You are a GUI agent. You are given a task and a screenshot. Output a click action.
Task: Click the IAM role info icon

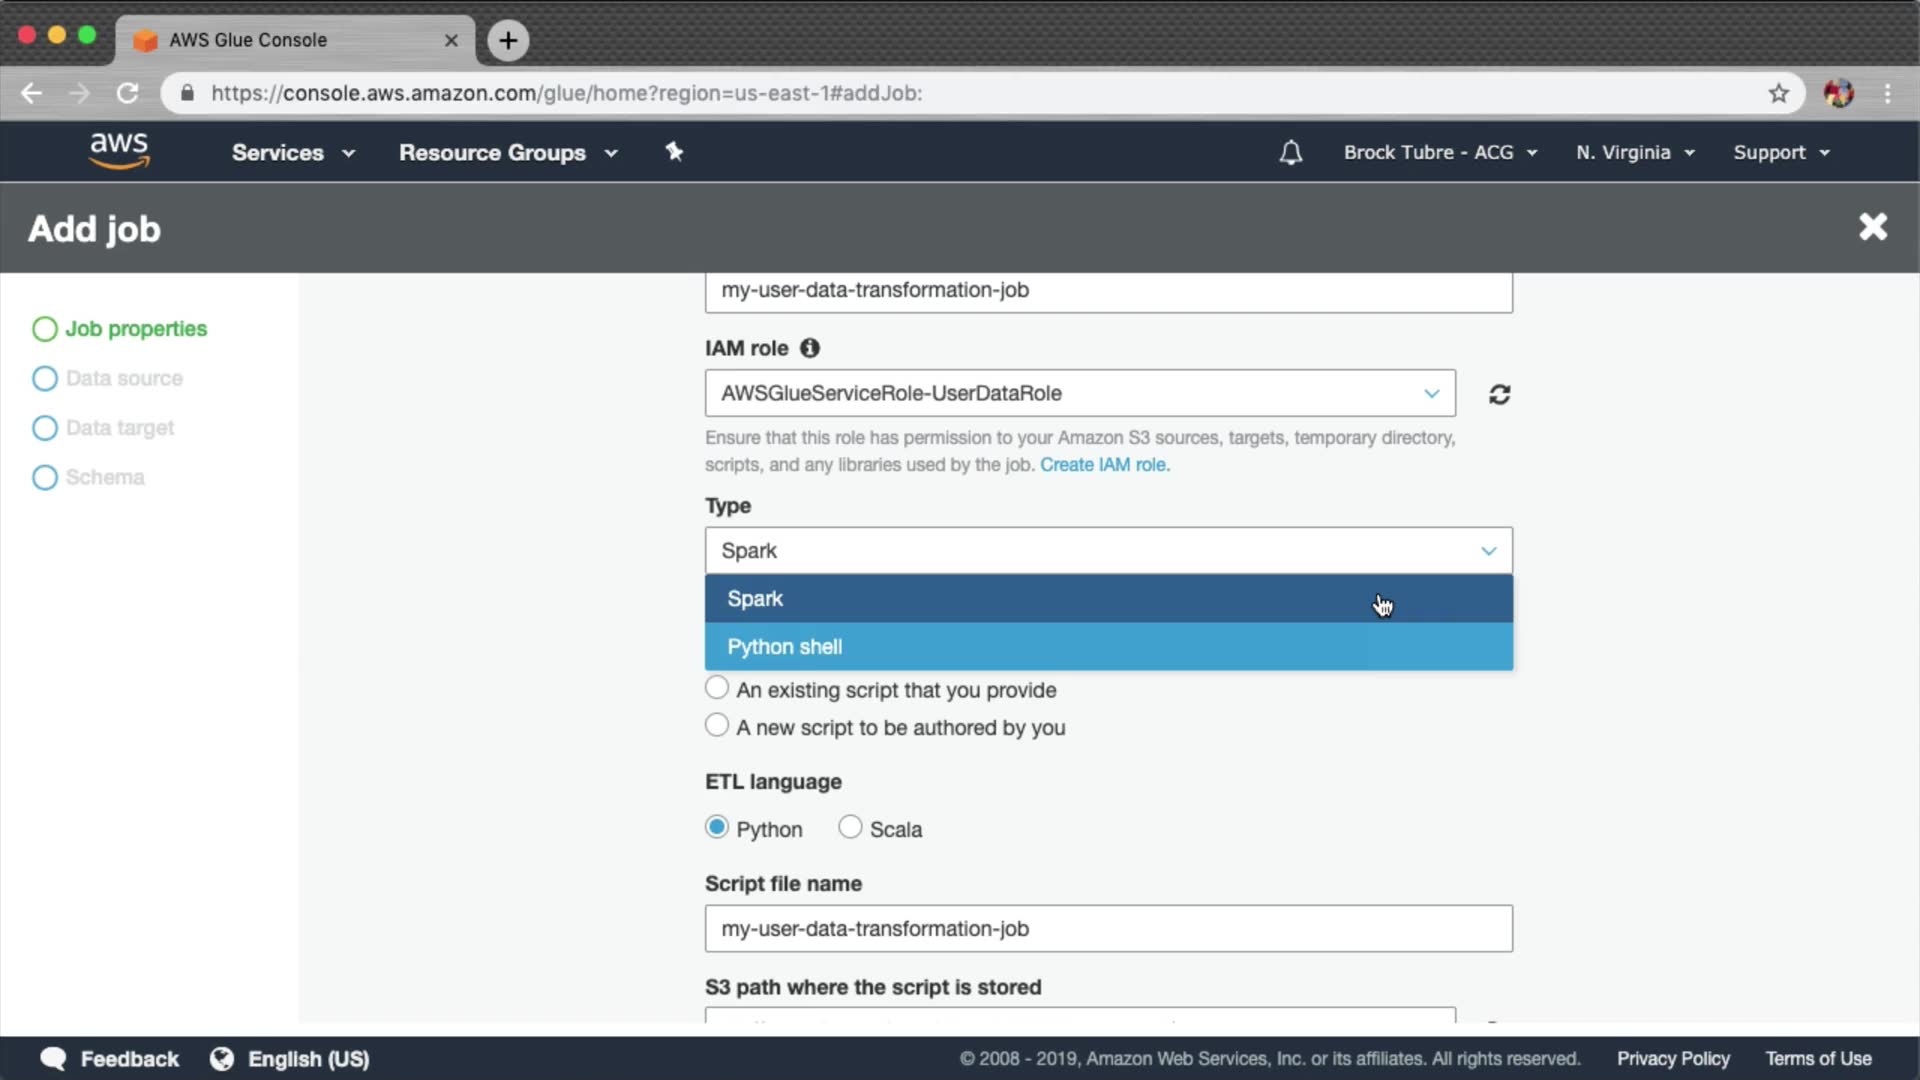pyautogui.click(x=810, y=348)
